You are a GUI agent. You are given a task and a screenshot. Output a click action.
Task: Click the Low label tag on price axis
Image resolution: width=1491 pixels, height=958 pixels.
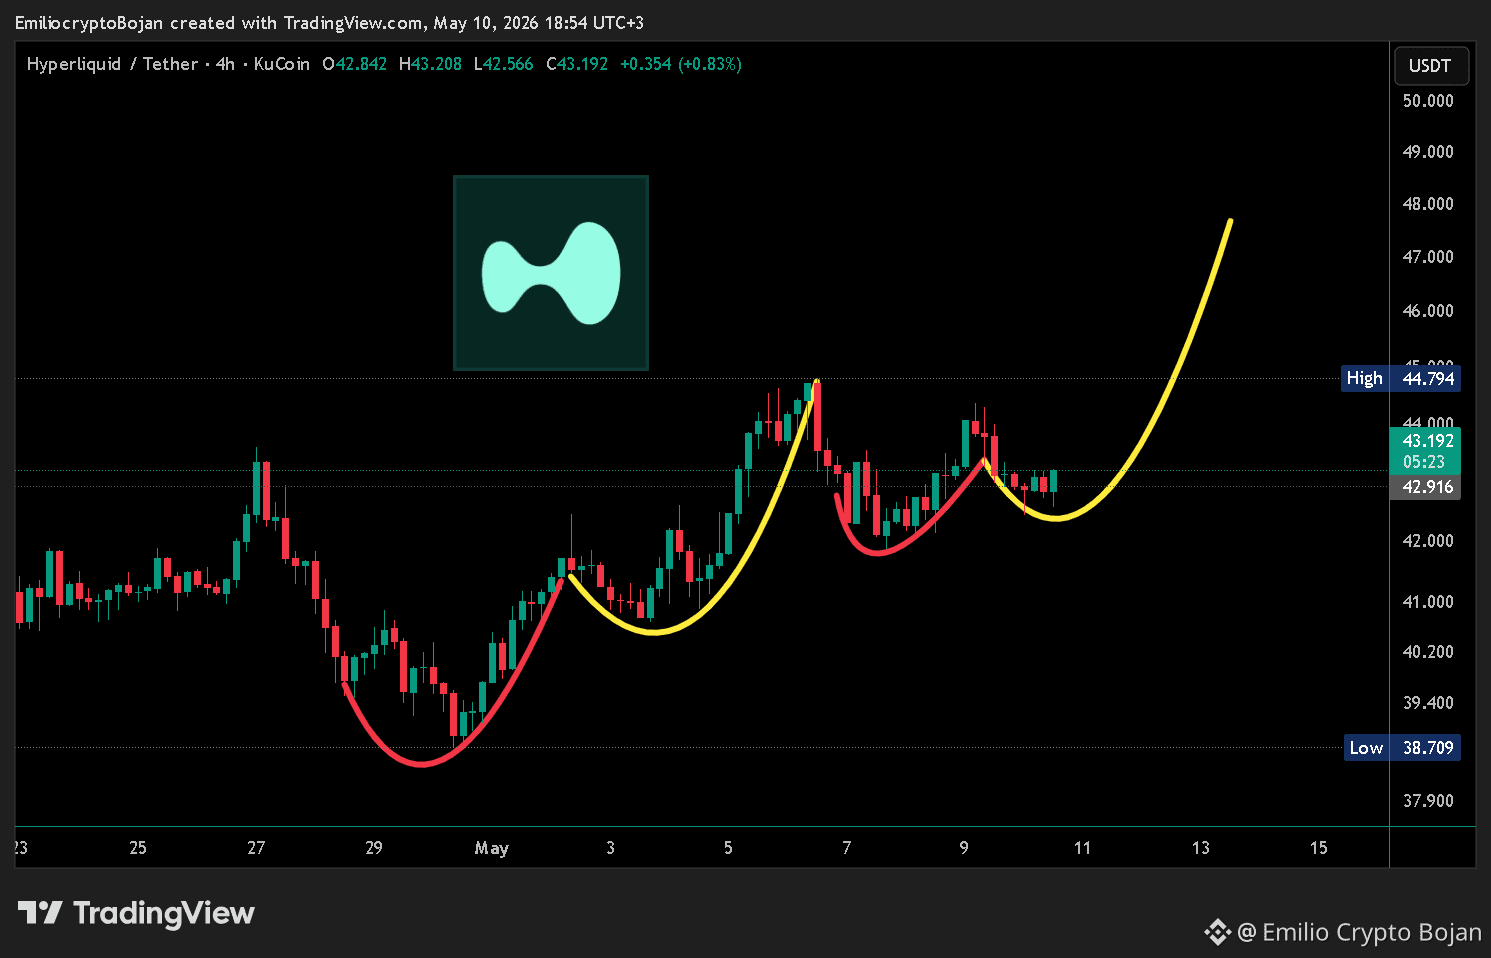(1366, 748)
